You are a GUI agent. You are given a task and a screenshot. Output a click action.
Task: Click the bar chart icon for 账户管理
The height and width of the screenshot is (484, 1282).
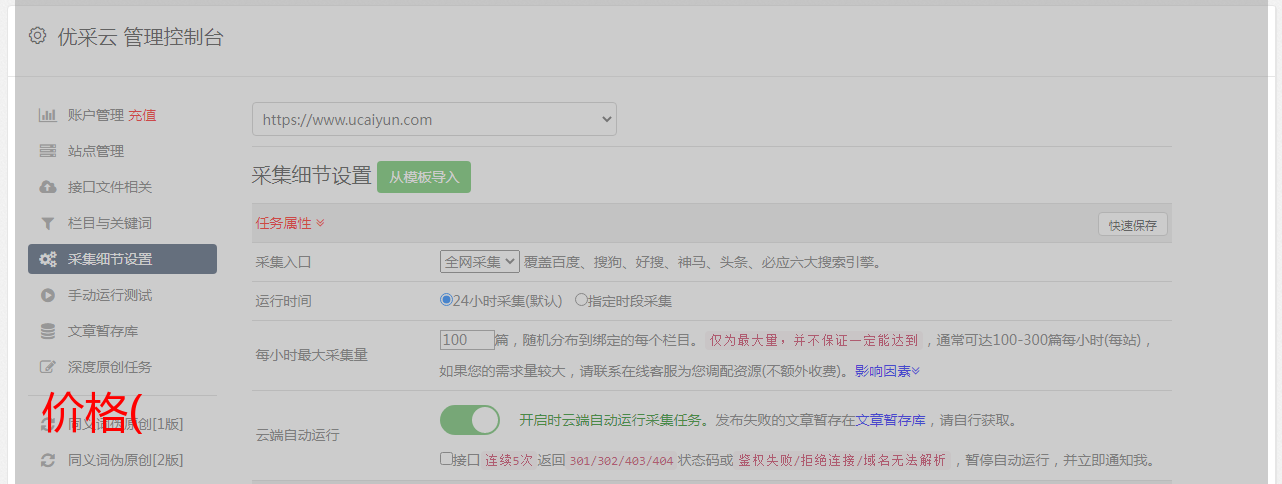(47, 115)
